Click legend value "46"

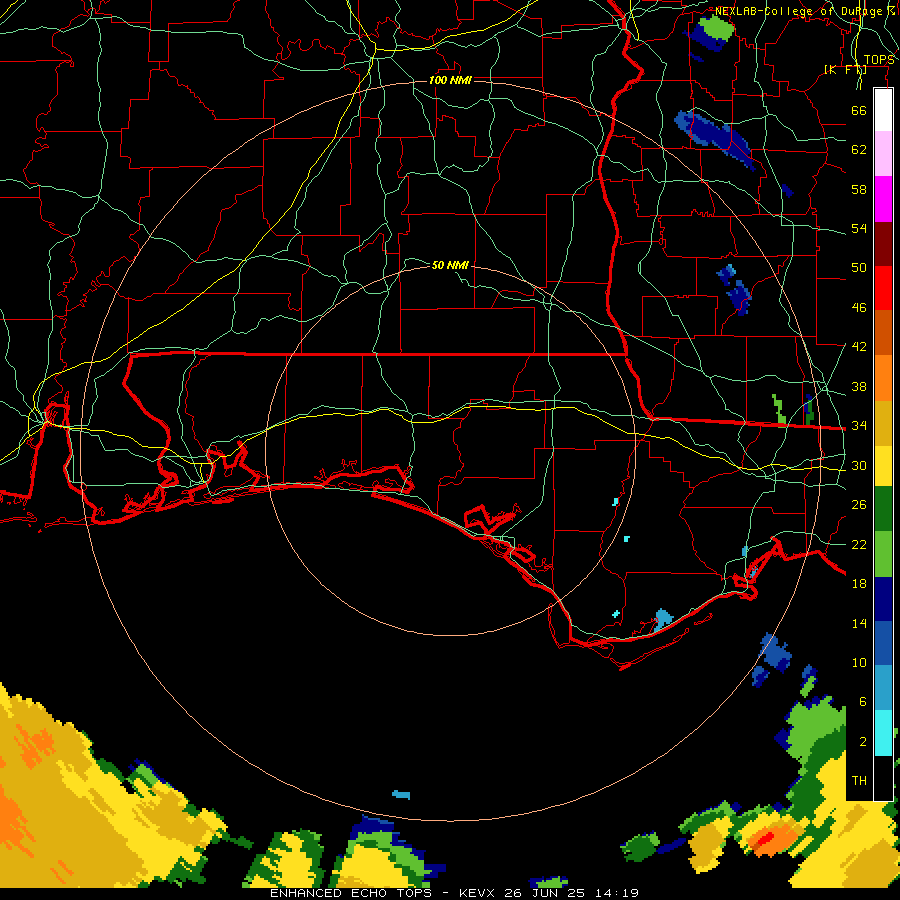[859, 308]
